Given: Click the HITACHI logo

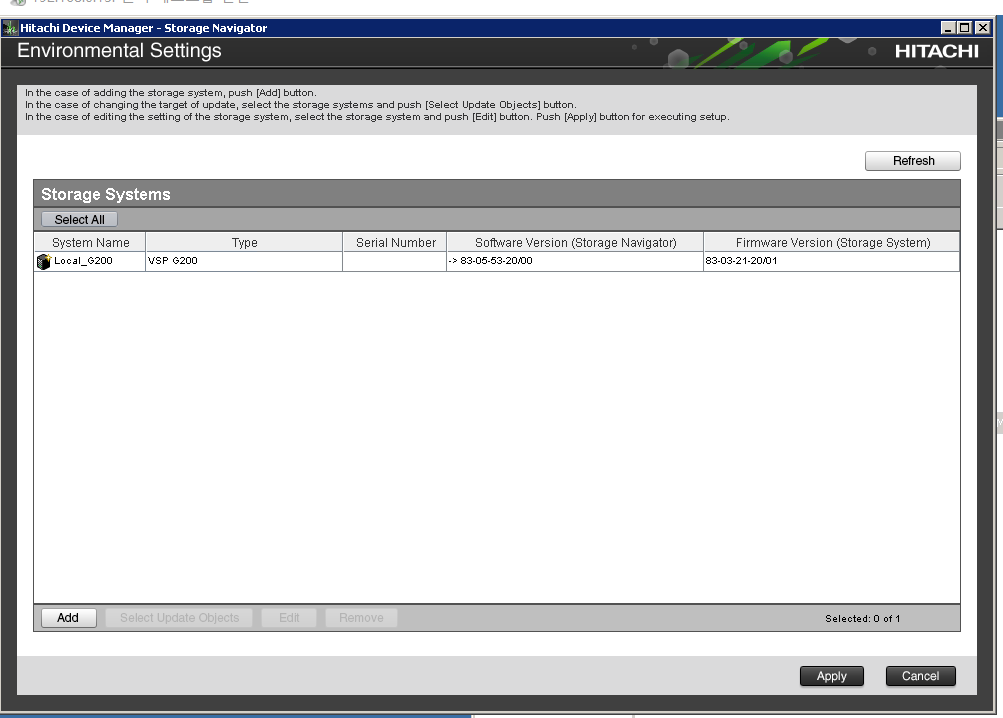Looking at the screenshot, I should point(936,51).
